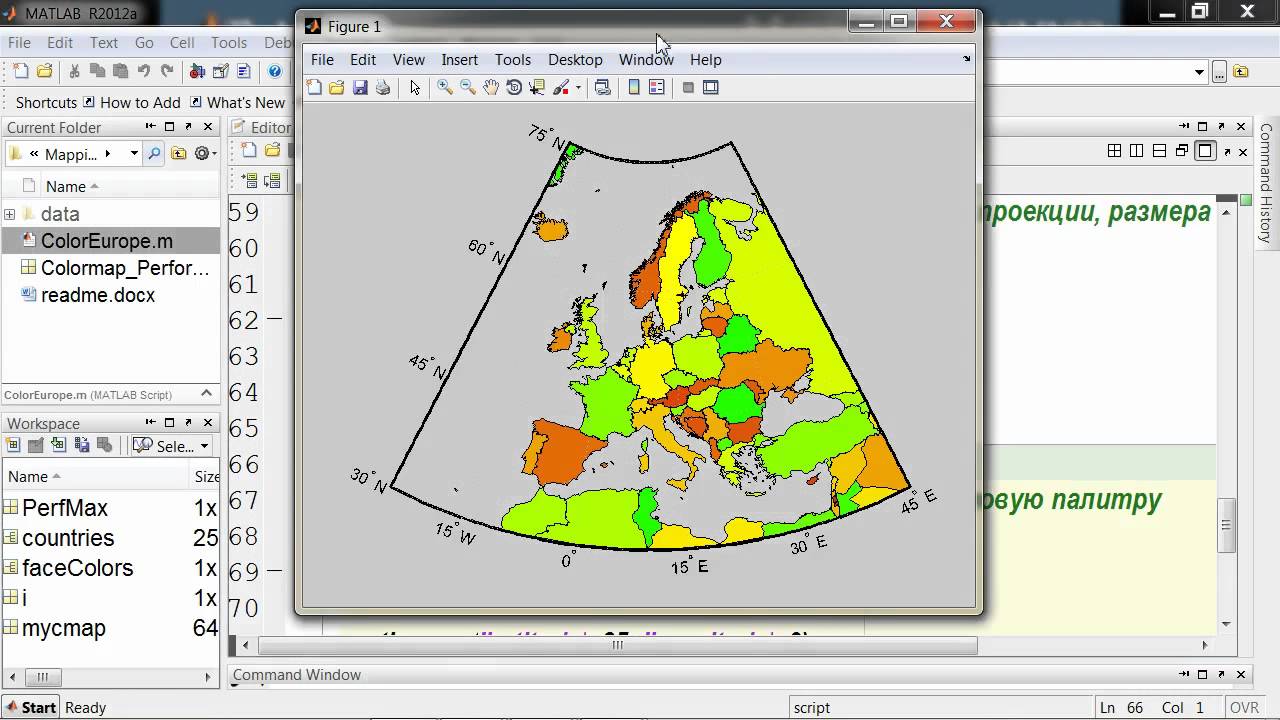Open the Cell menu in MATLAB main window
The width and height of the screenshot is (1280, 720).
tap(182, 43)
